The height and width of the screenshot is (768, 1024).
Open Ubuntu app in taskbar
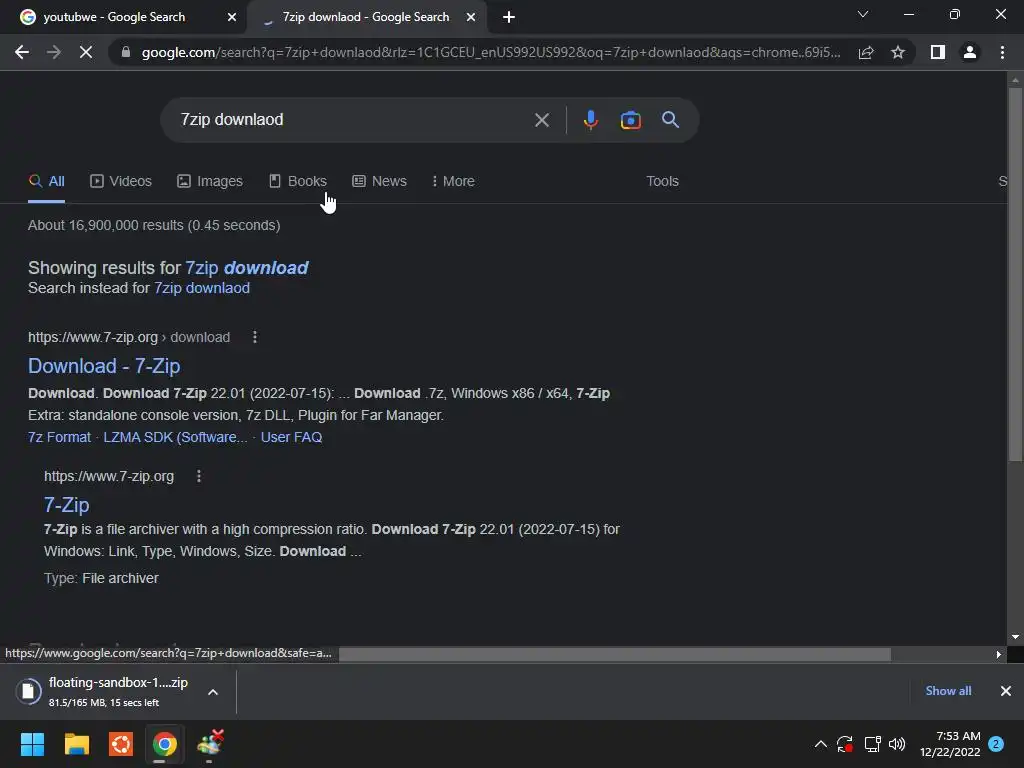(121, 744)
